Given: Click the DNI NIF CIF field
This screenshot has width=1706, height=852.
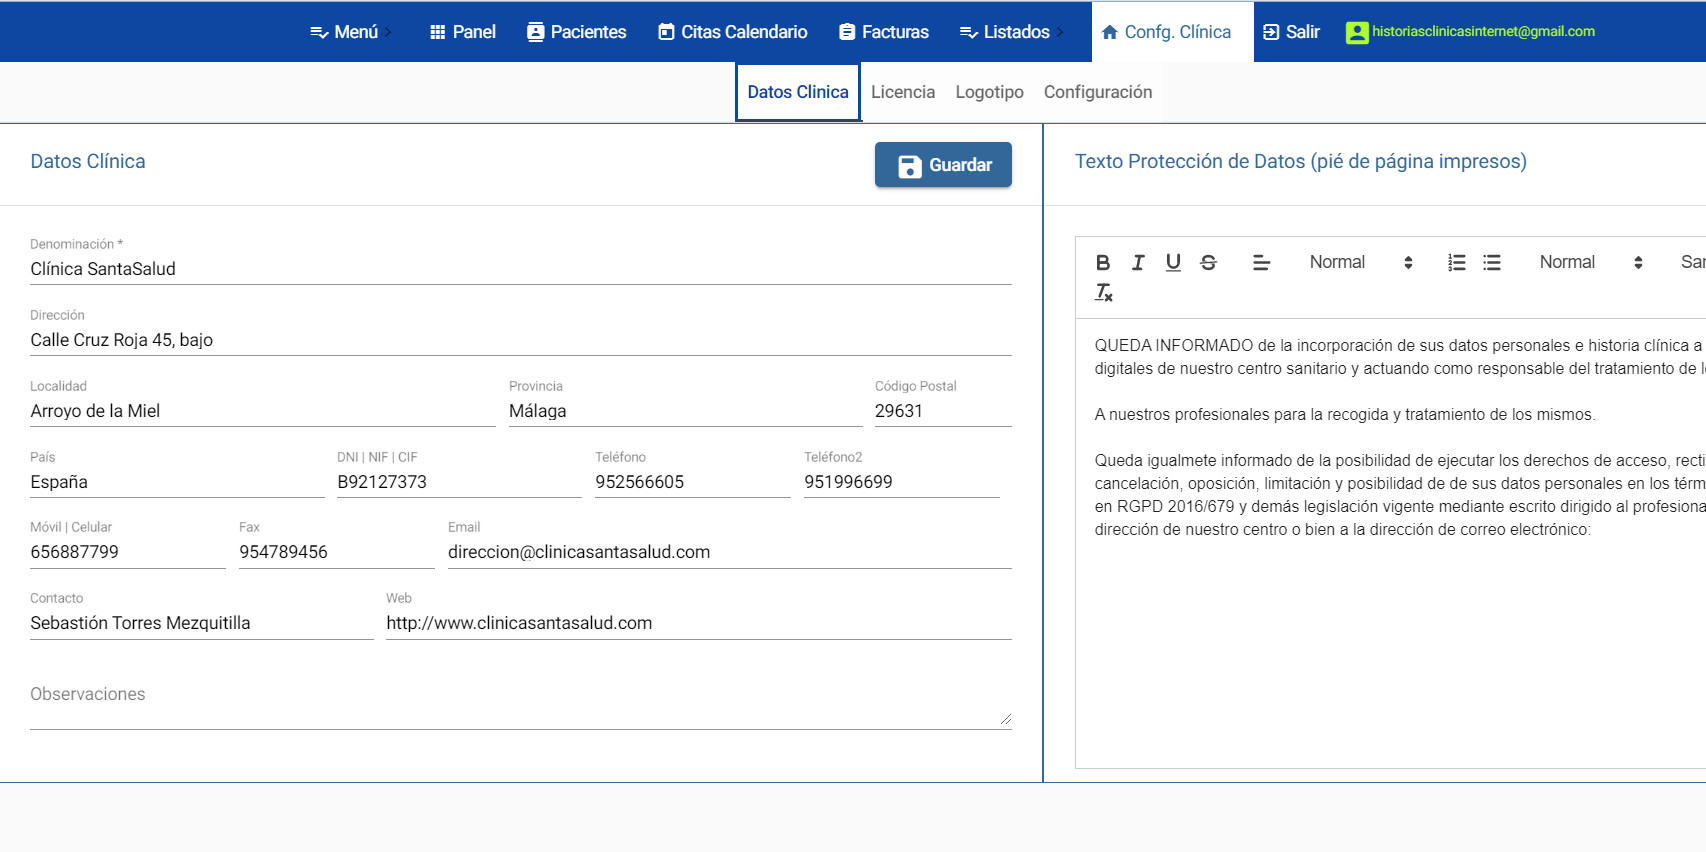Looking at the screenshot, I should pos(459,482).
